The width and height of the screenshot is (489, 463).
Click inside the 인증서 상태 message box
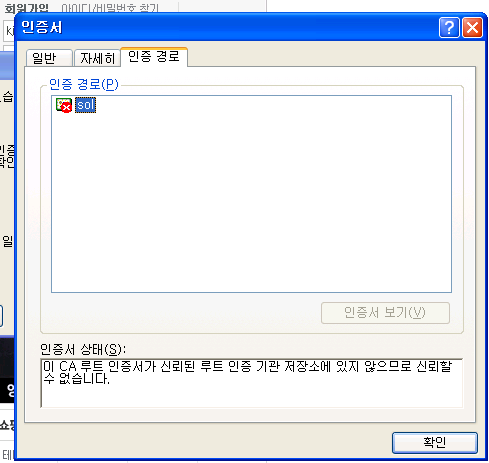(252, 383)
